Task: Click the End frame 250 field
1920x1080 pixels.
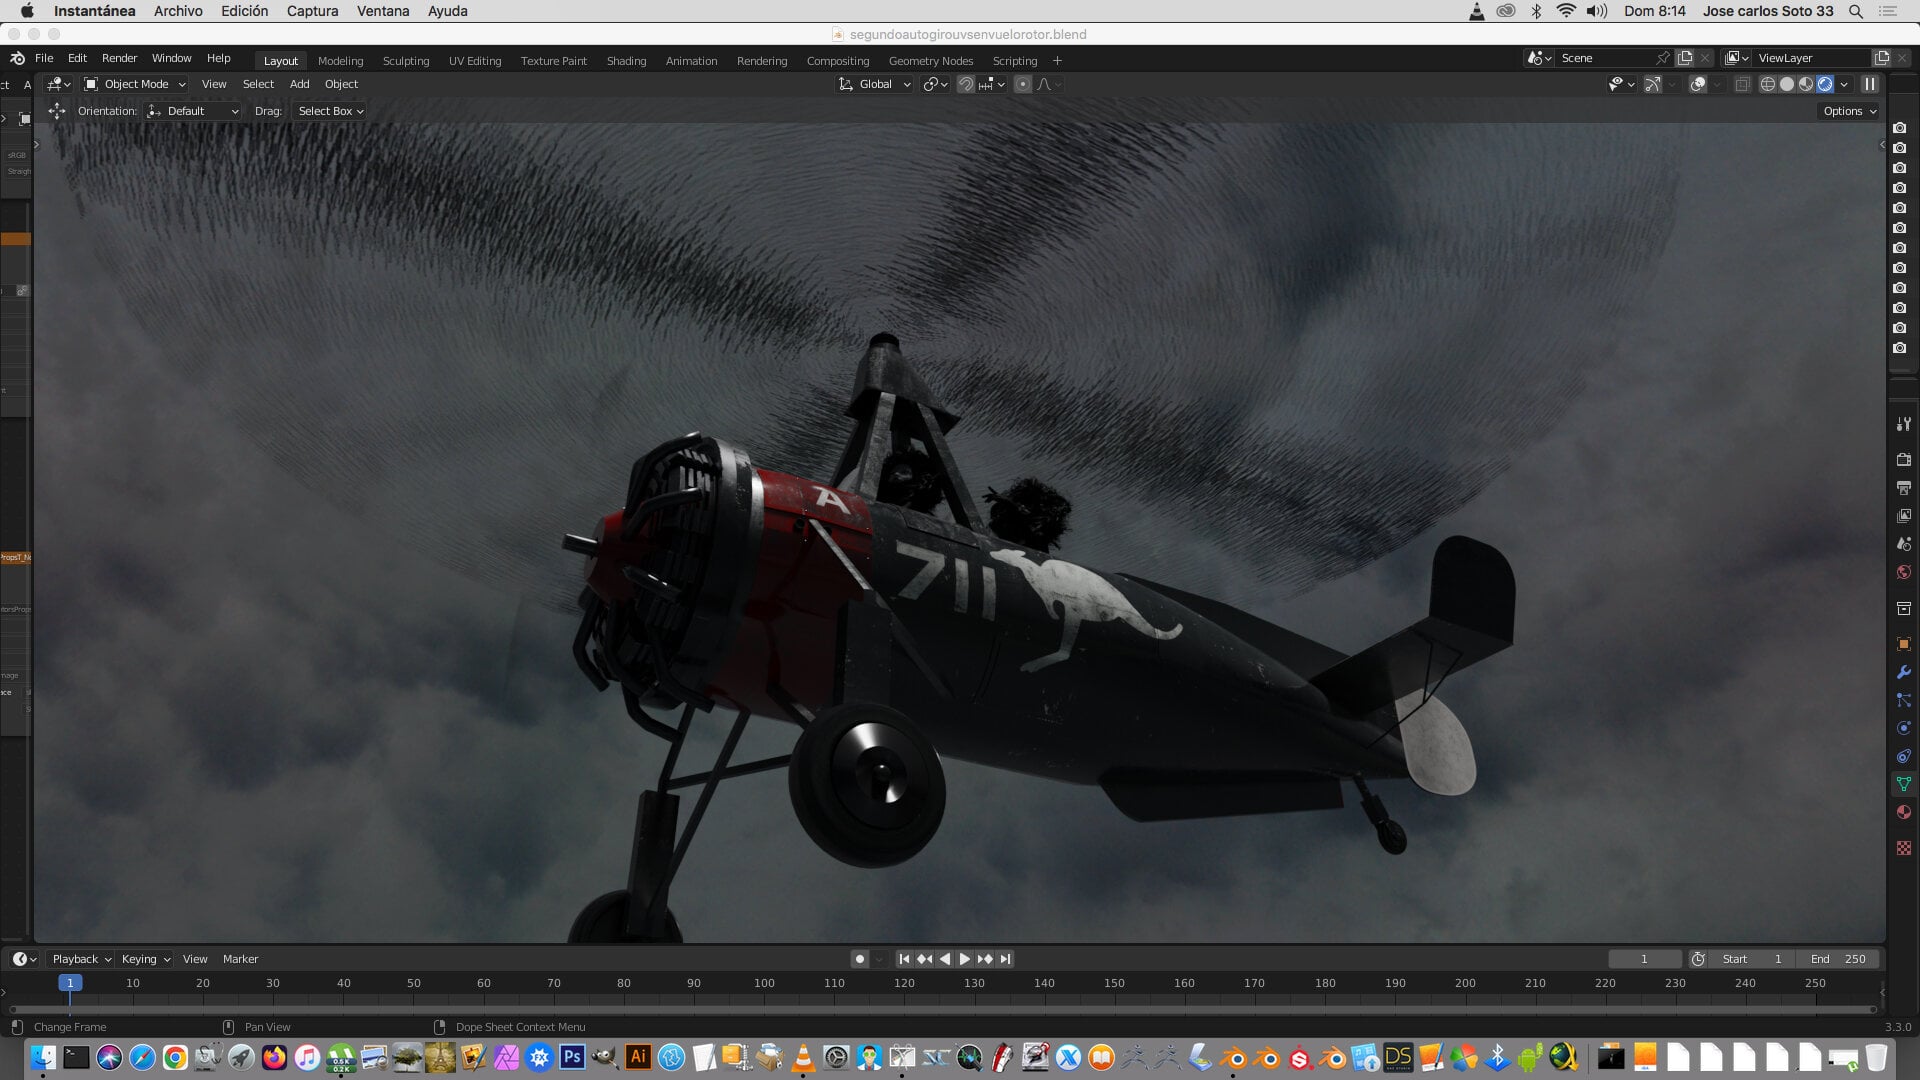Action: (x=1838, y=959)
